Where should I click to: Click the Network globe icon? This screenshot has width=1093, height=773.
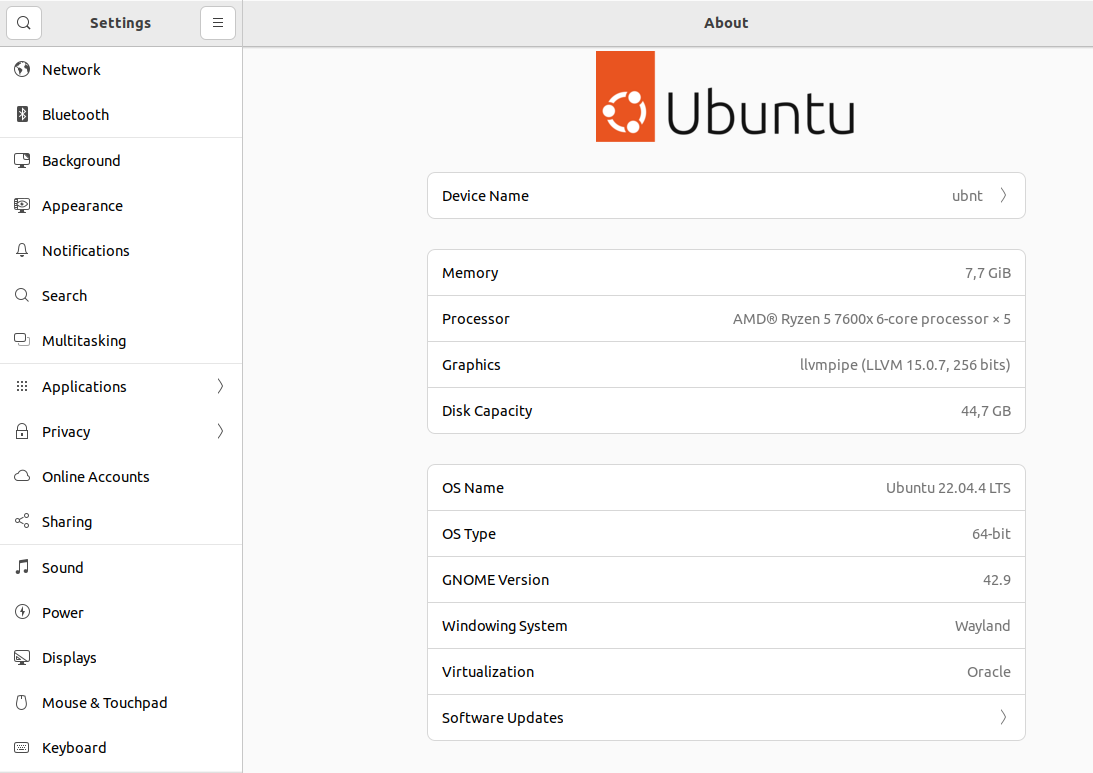coord(22,69)
